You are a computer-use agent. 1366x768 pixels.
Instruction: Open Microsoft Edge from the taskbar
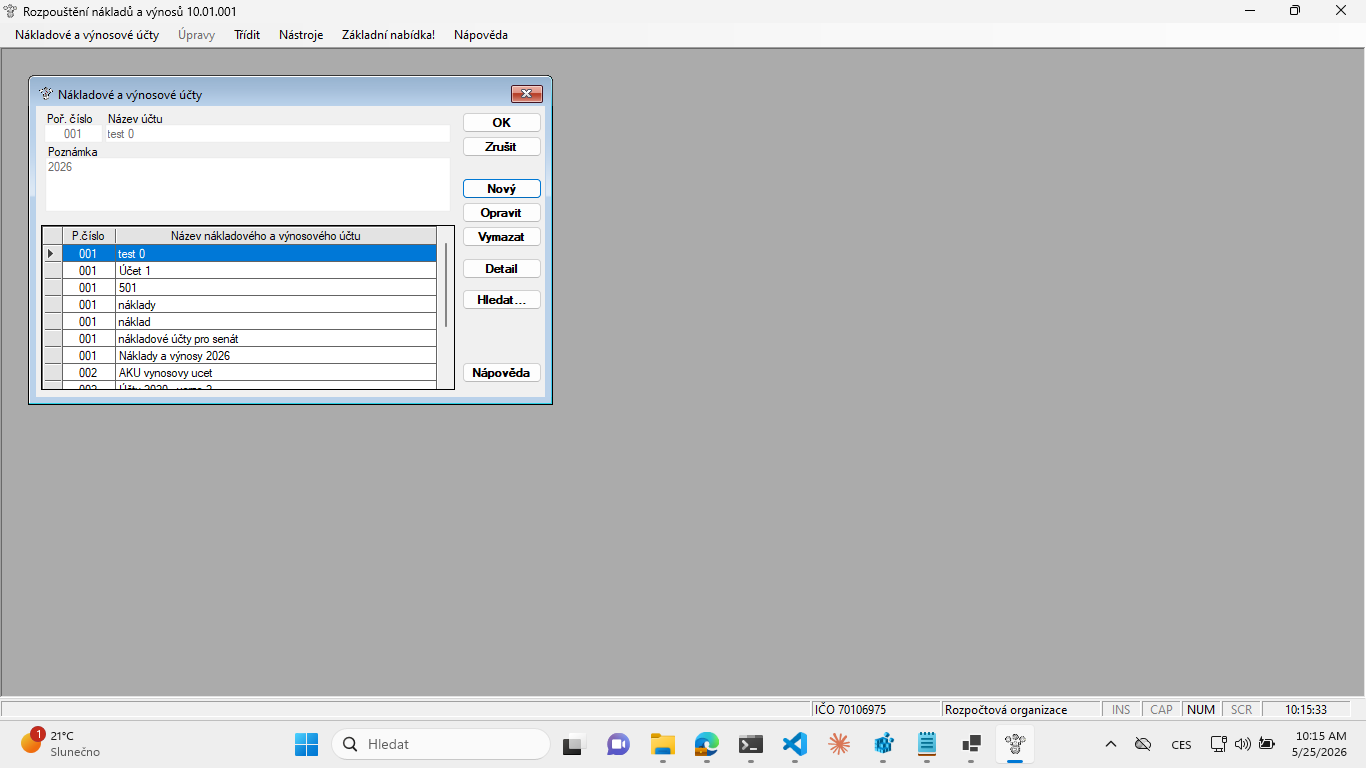[x=707, y=744]
